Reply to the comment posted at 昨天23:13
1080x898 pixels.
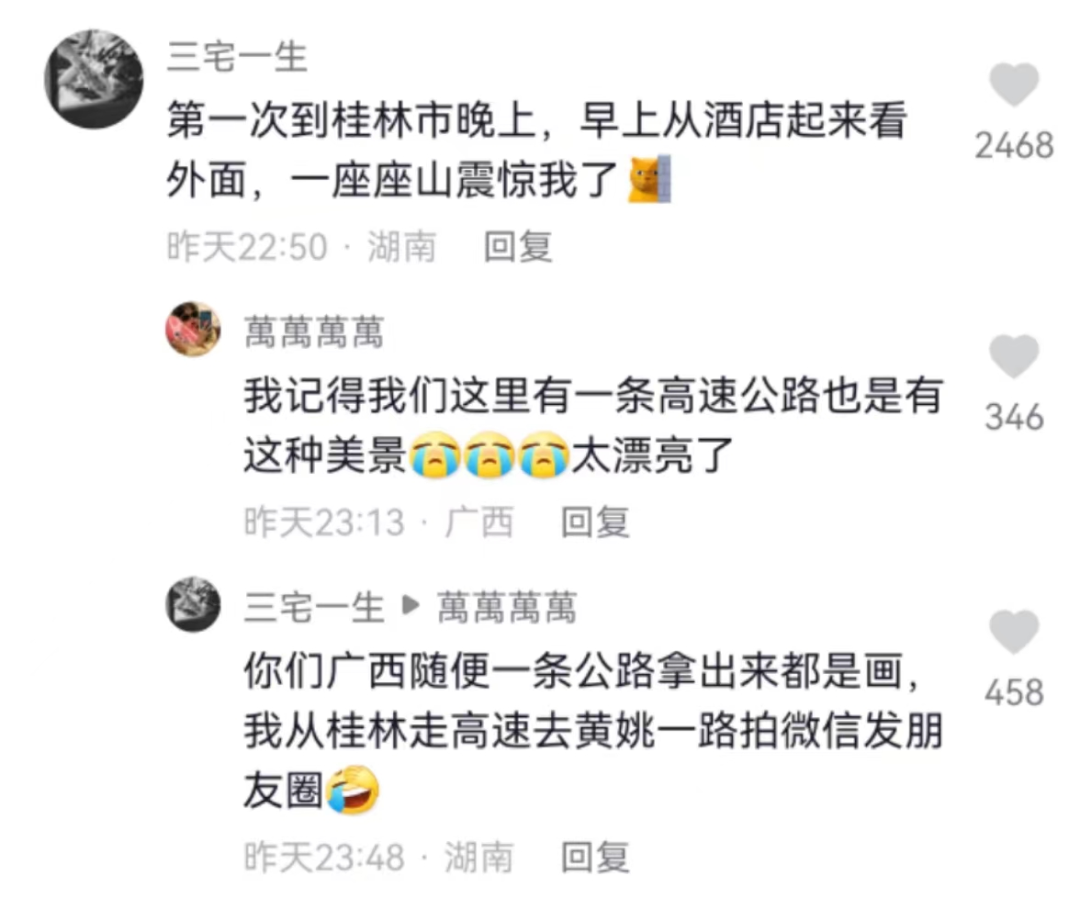[x=595, y=521]
